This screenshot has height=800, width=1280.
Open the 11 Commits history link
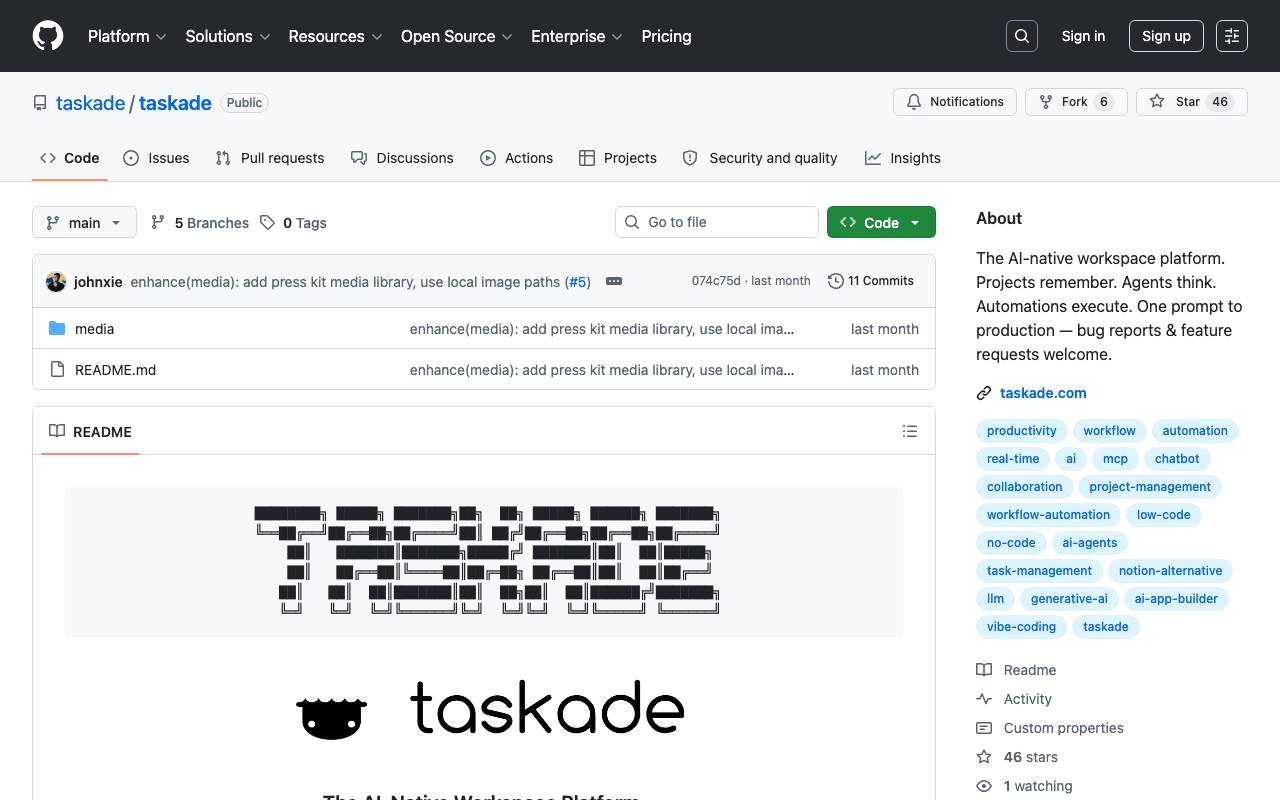871,281
